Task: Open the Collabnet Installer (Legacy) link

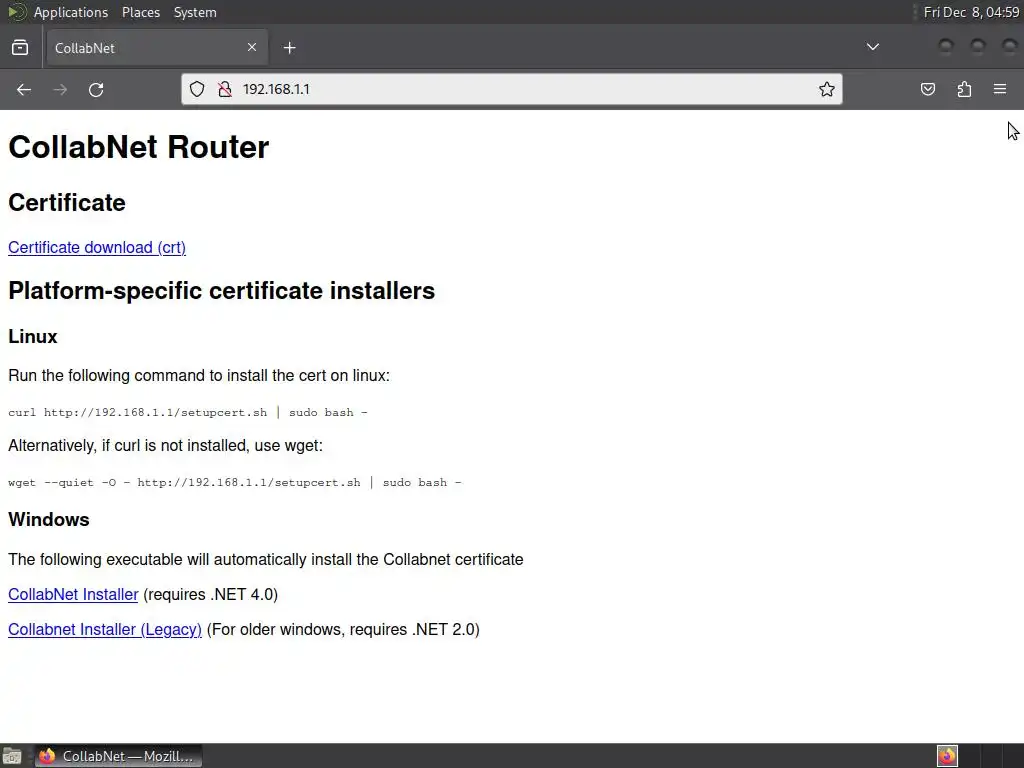Action: pyautogui.click(x=104, y=630)
